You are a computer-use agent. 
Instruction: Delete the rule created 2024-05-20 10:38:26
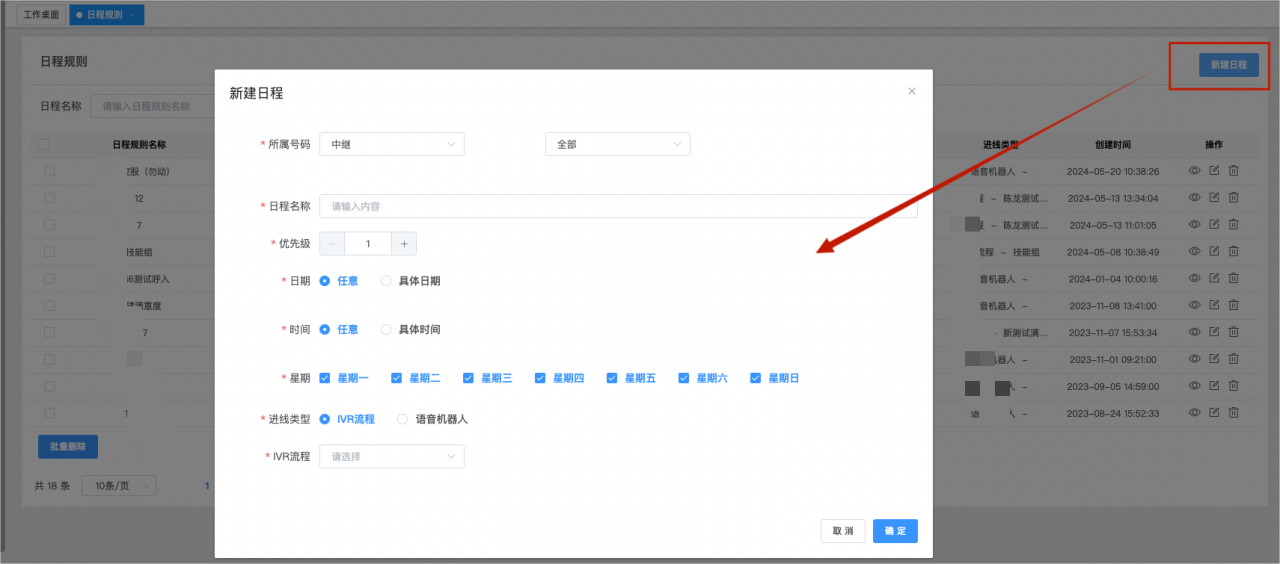(1233, 171)
